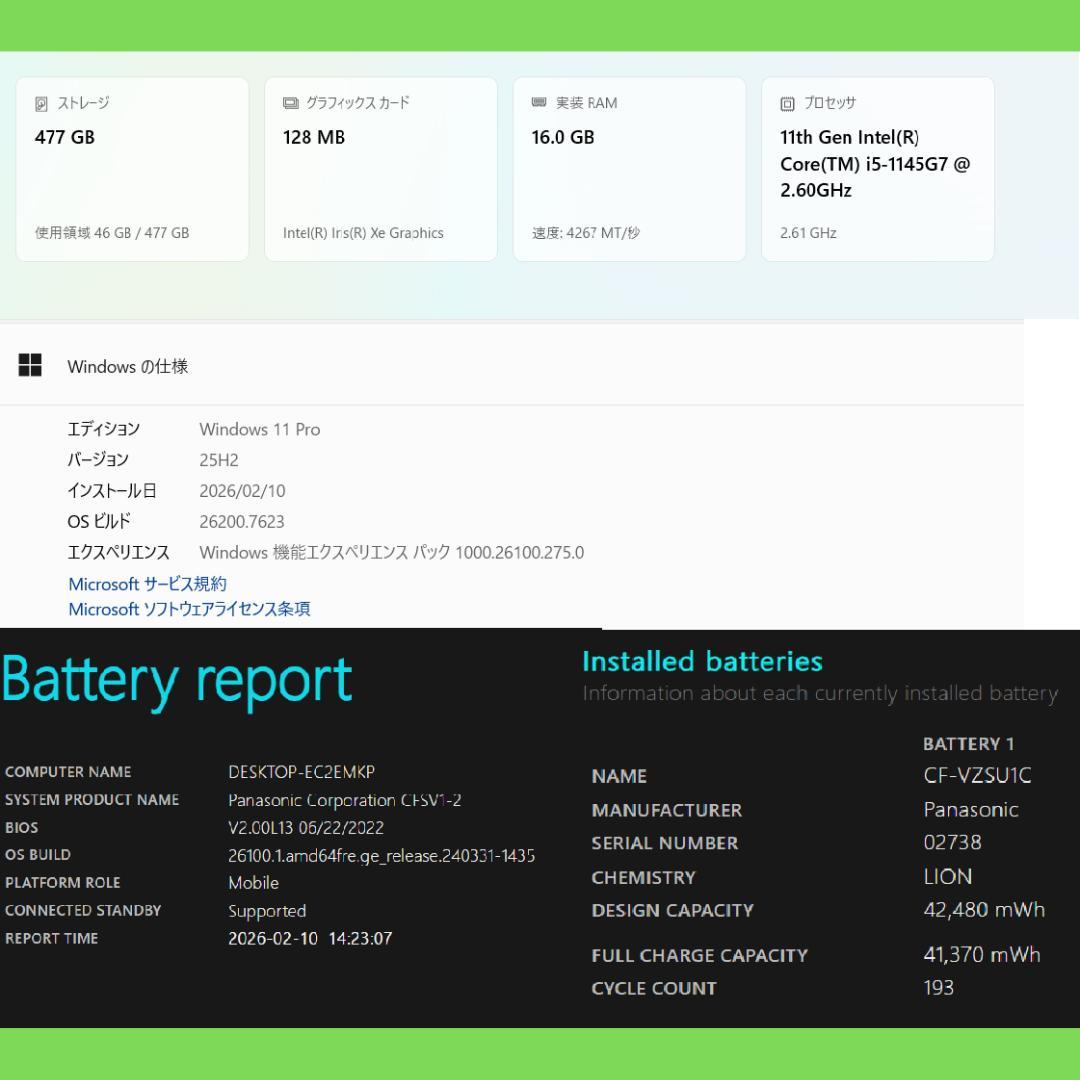Click the Installed batteries heading

pos(702,661)
